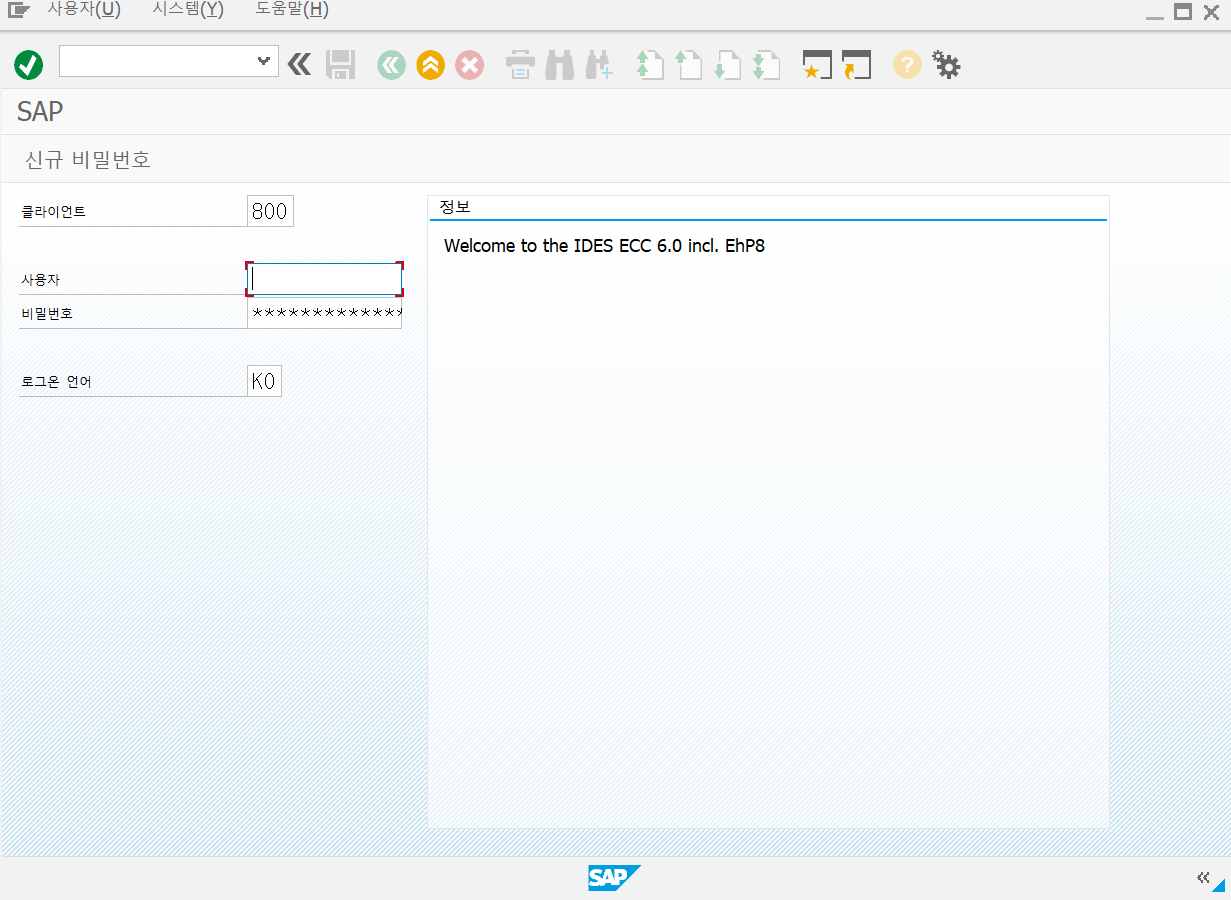This screenshot has height=900, width=1231.
Task: Click the red Cancel icon in the toolbar
Action: [469, 64]
